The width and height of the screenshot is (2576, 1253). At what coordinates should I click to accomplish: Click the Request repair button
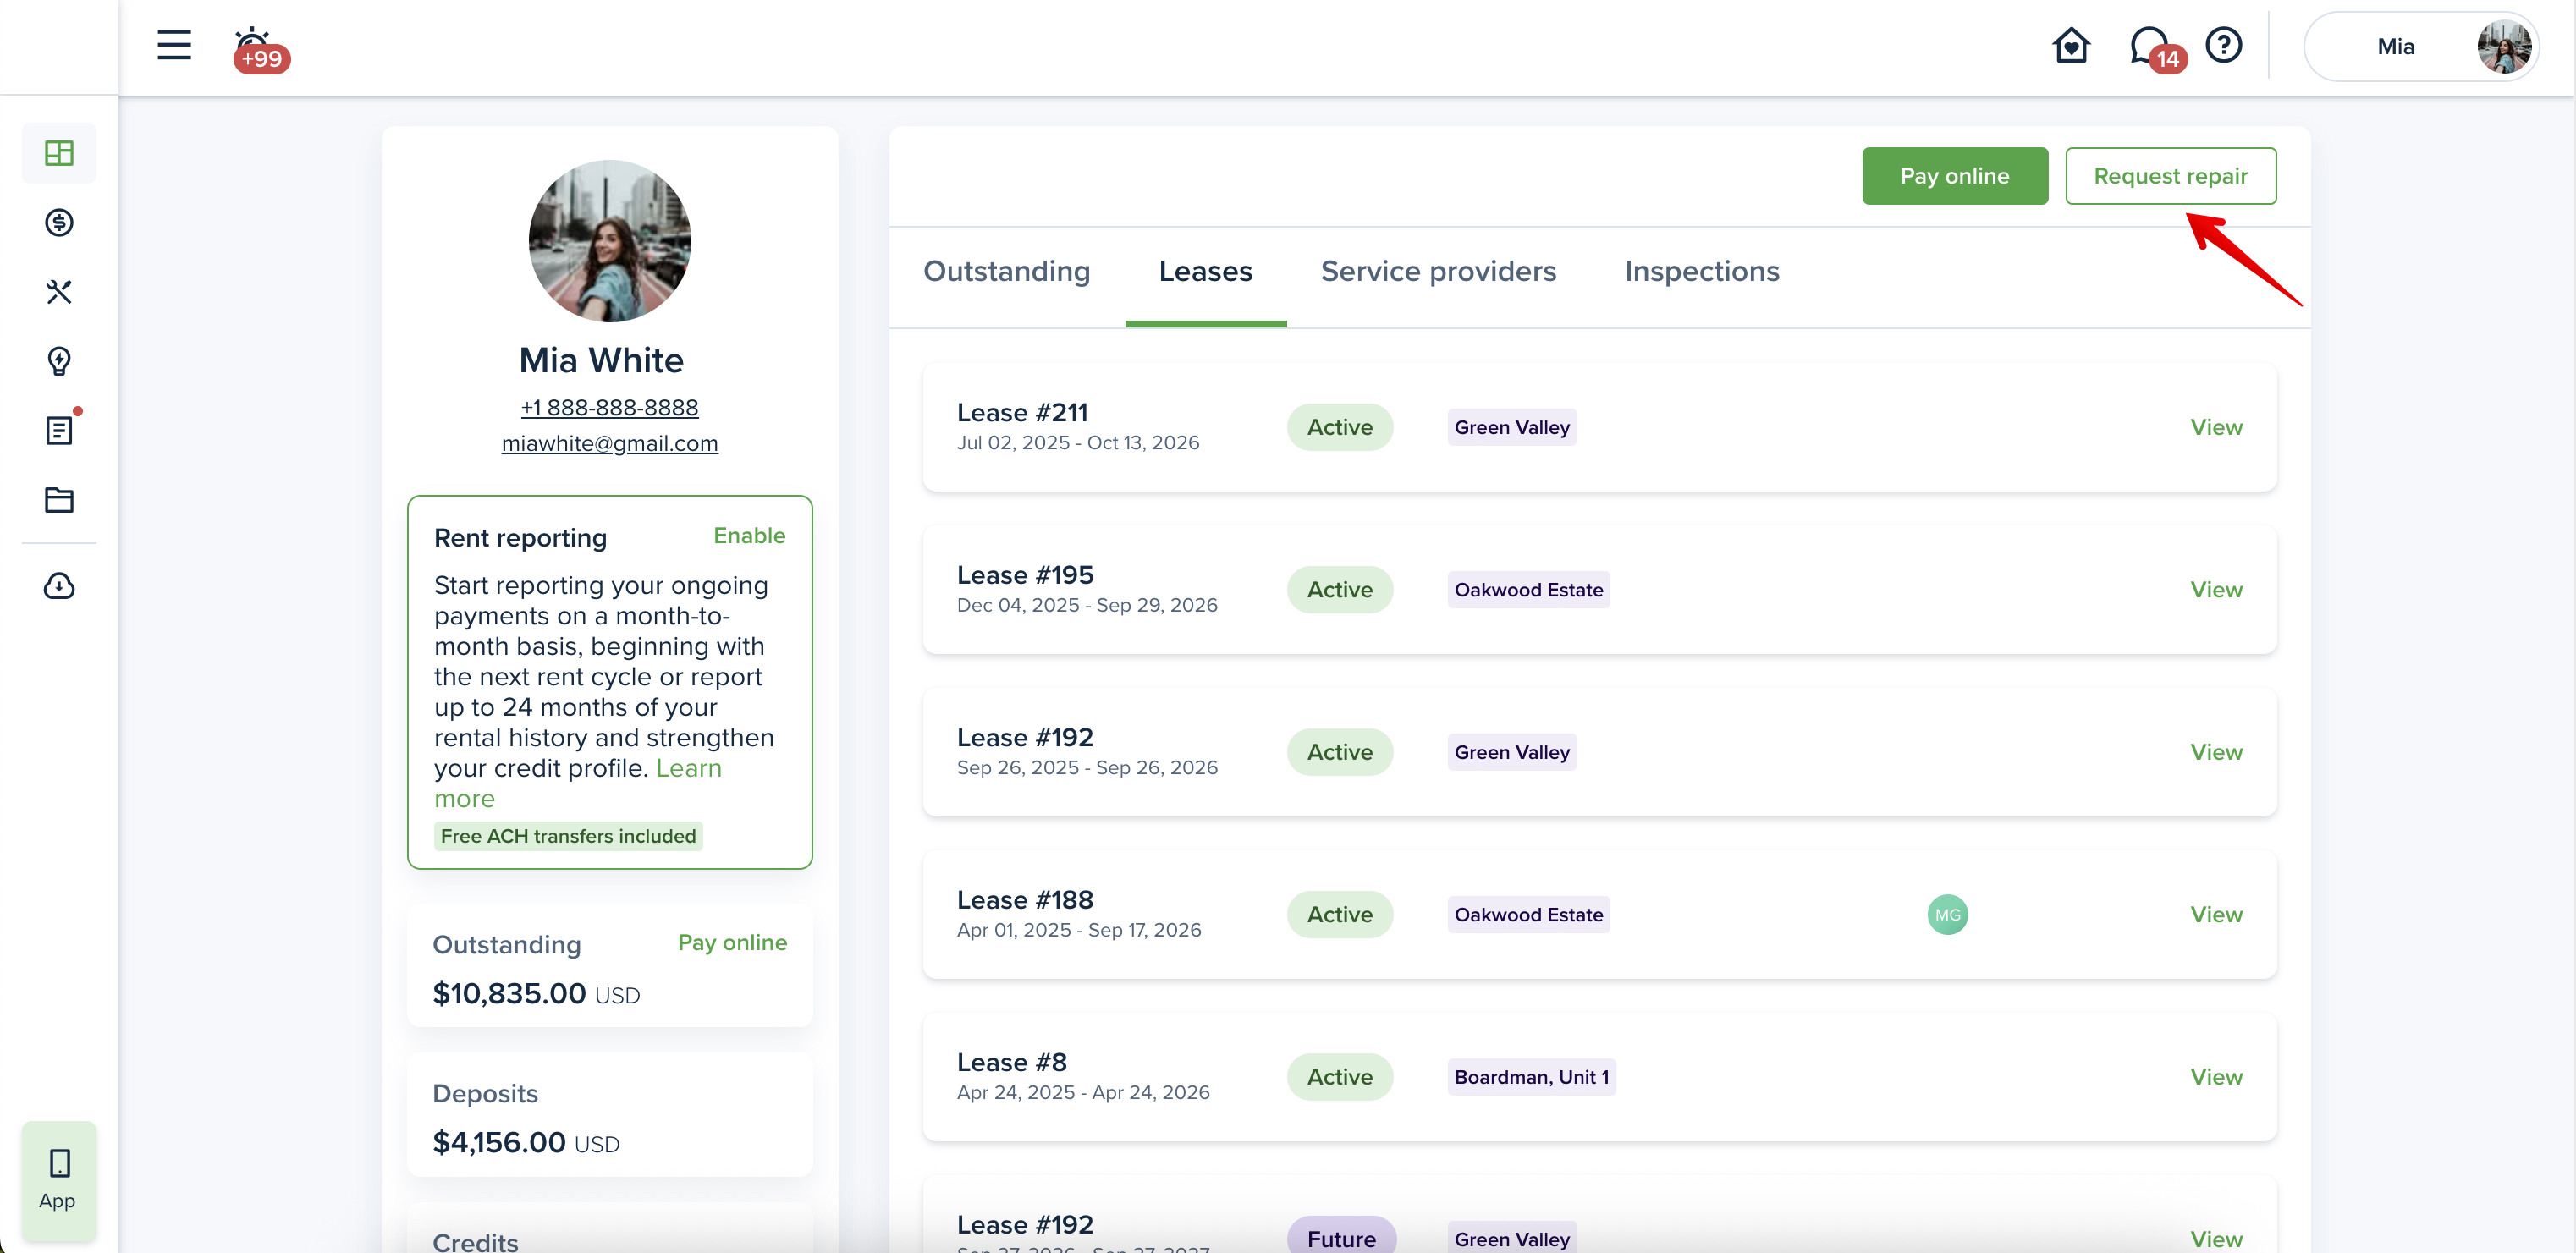[2170, 176]
